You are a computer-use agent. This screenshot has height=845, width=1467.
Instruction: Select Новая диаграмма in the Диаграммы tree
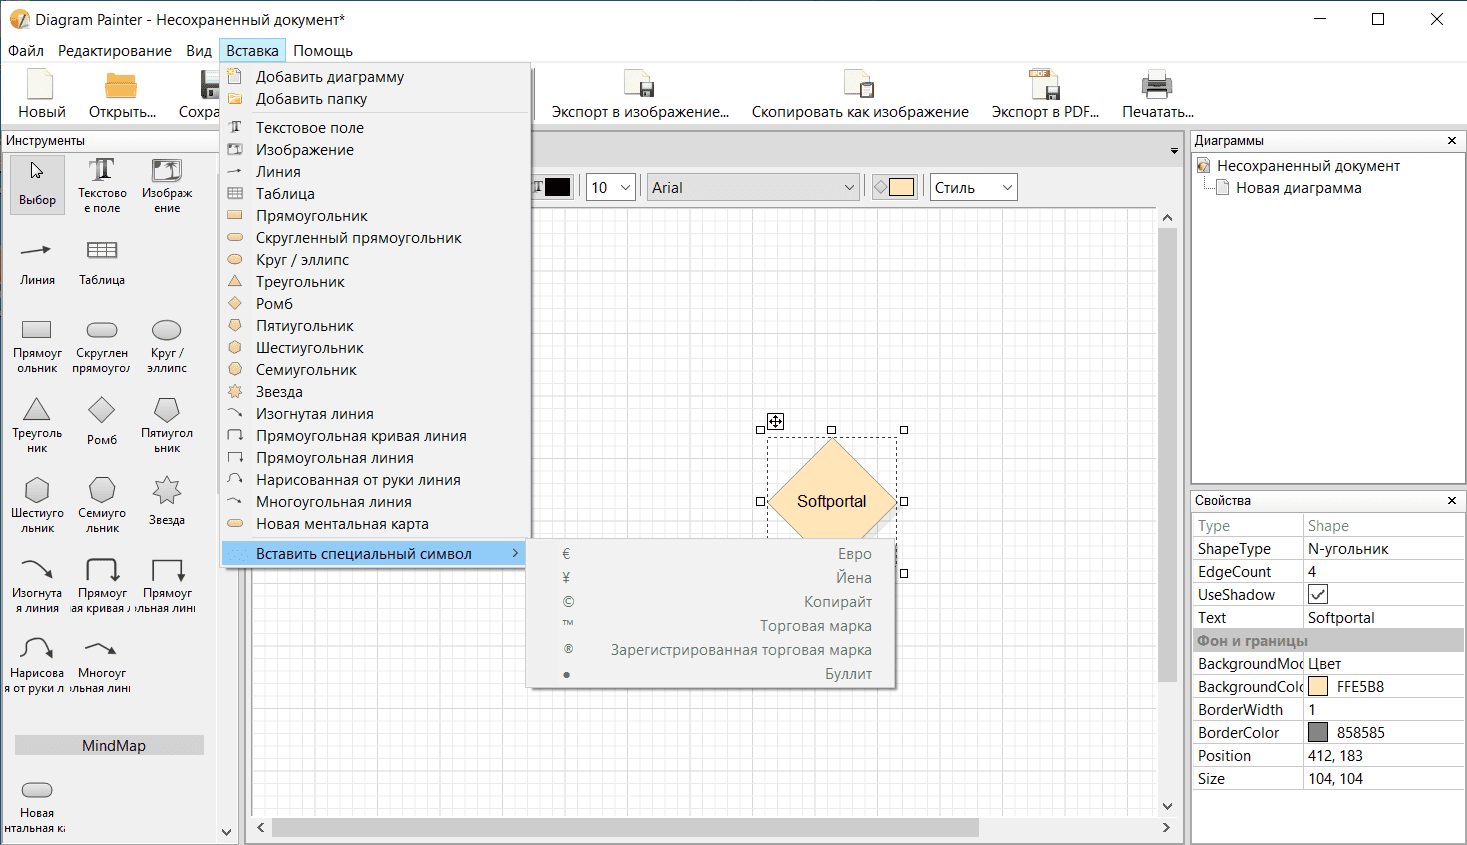click(1298, 188)
